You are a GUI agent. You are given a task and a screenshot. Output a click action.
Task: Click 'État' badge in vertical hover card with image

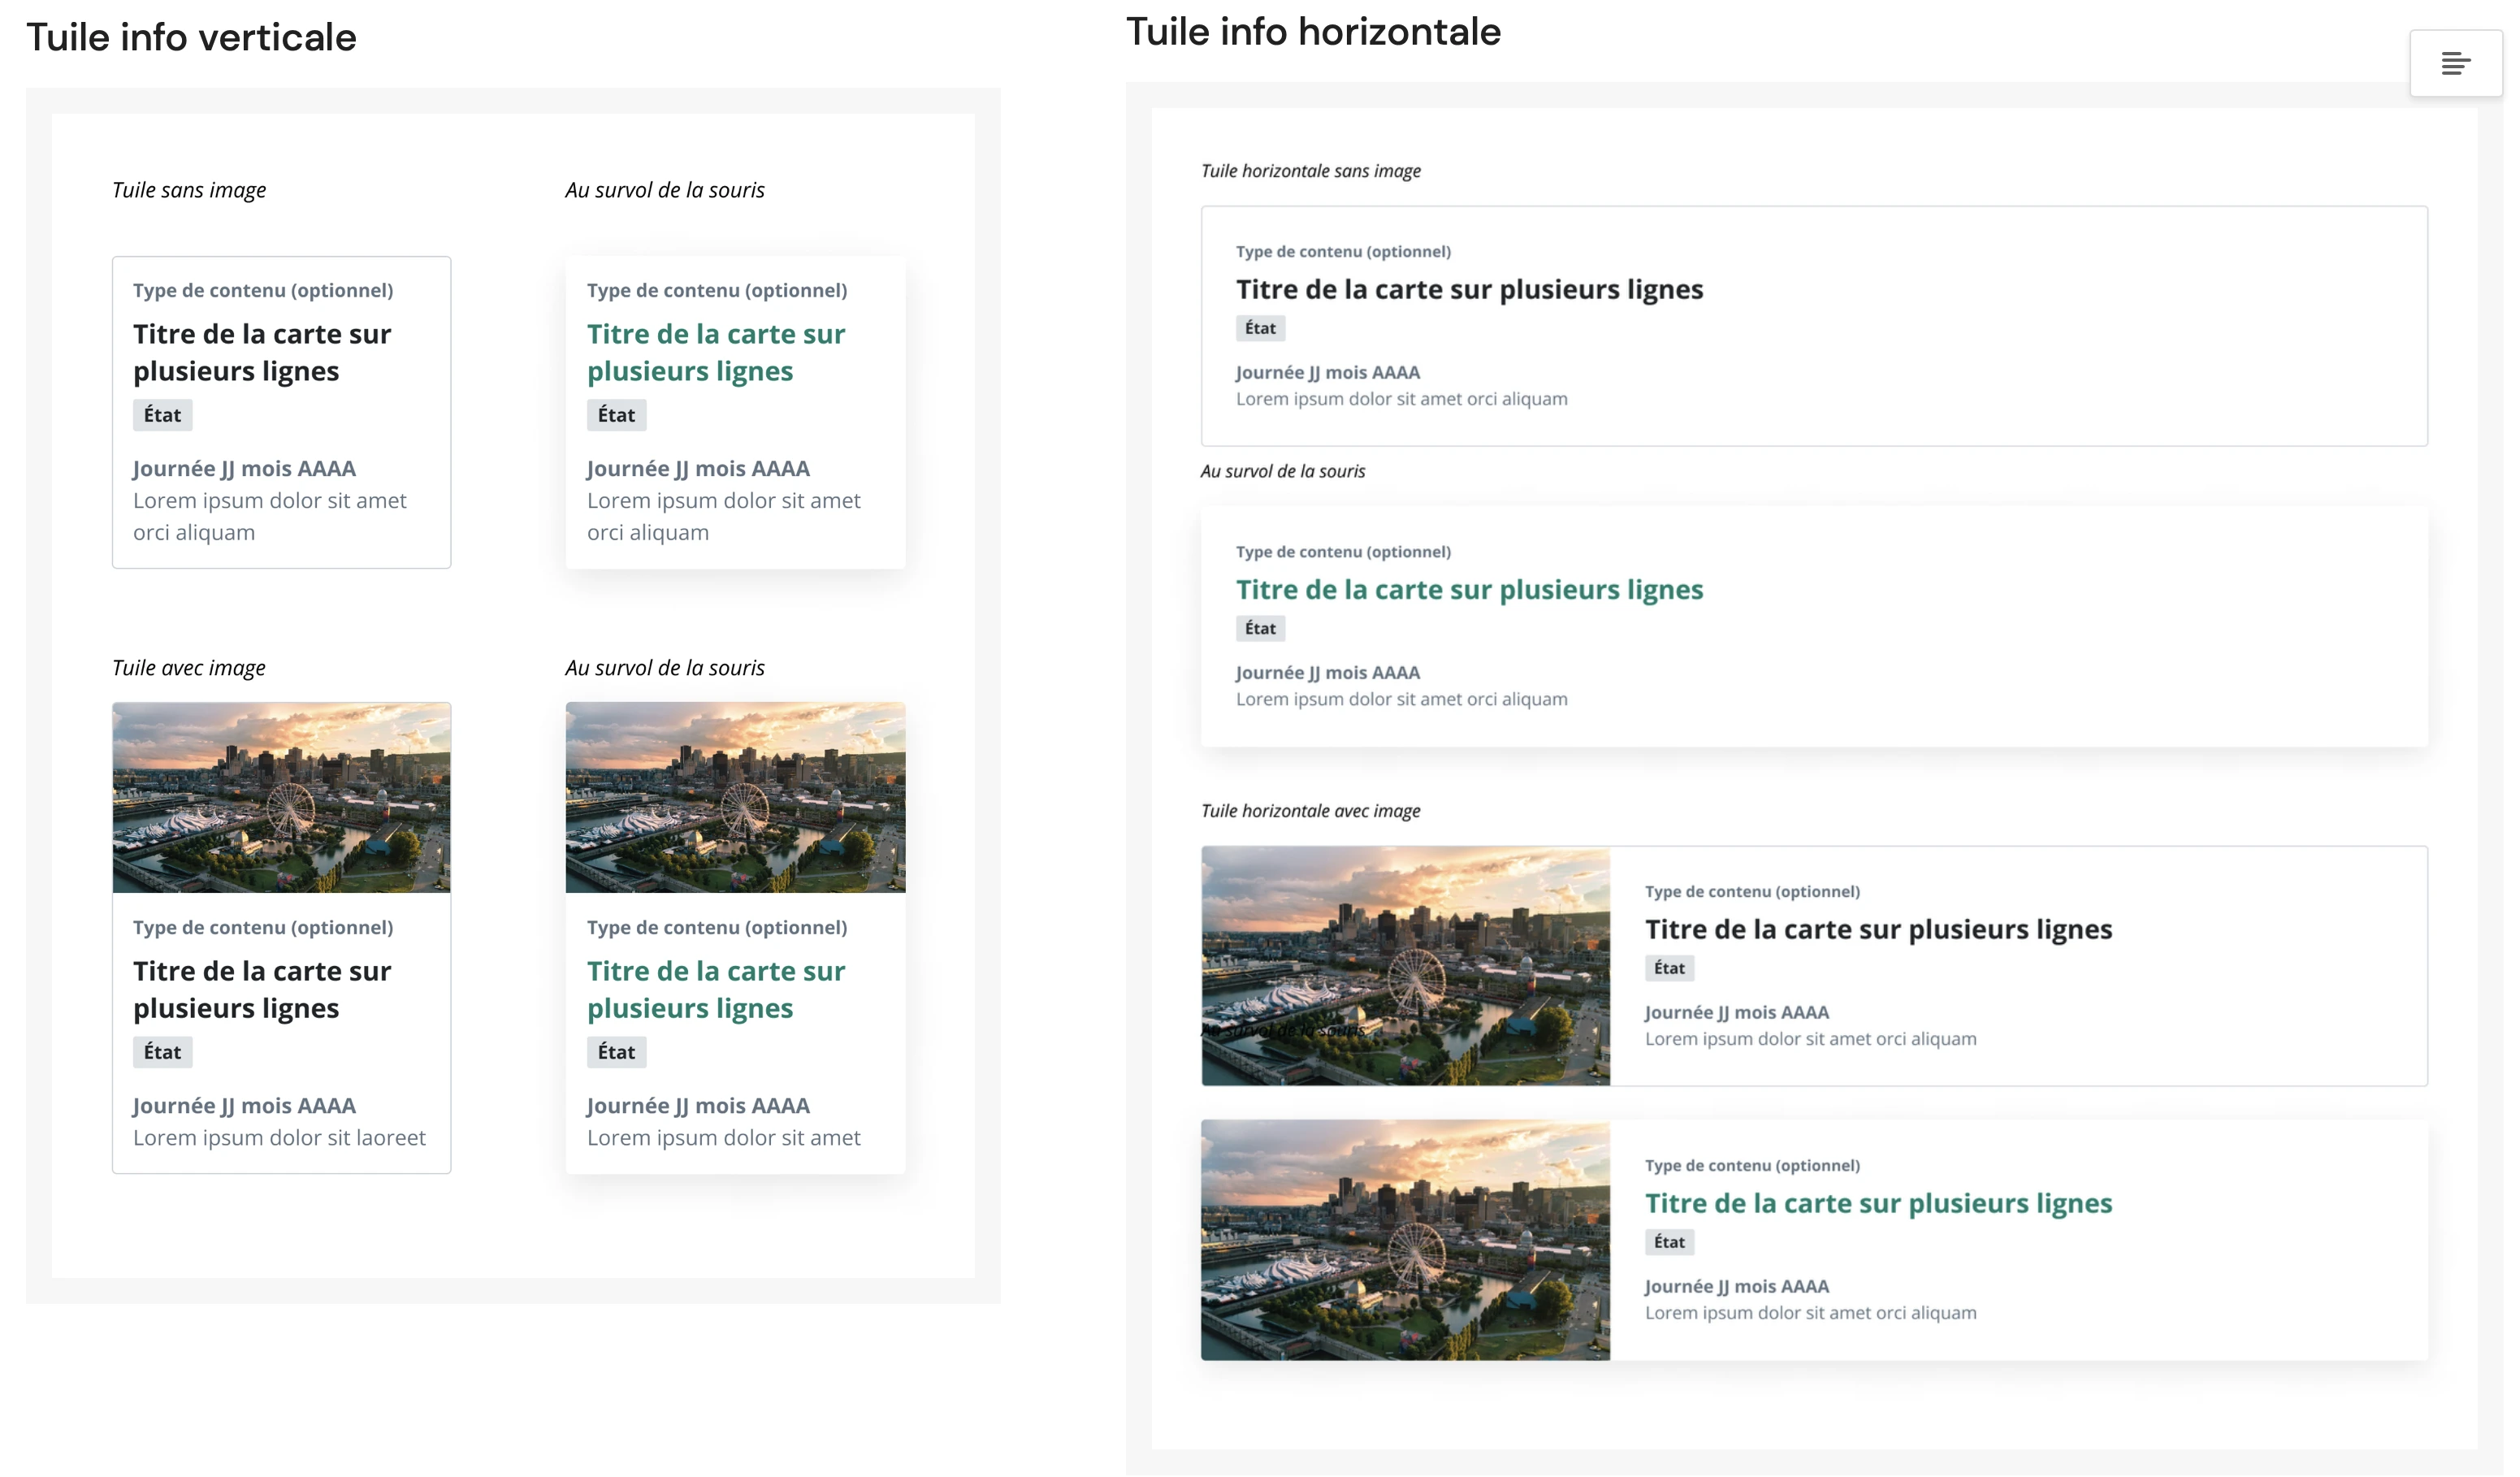coord(616,1052)
